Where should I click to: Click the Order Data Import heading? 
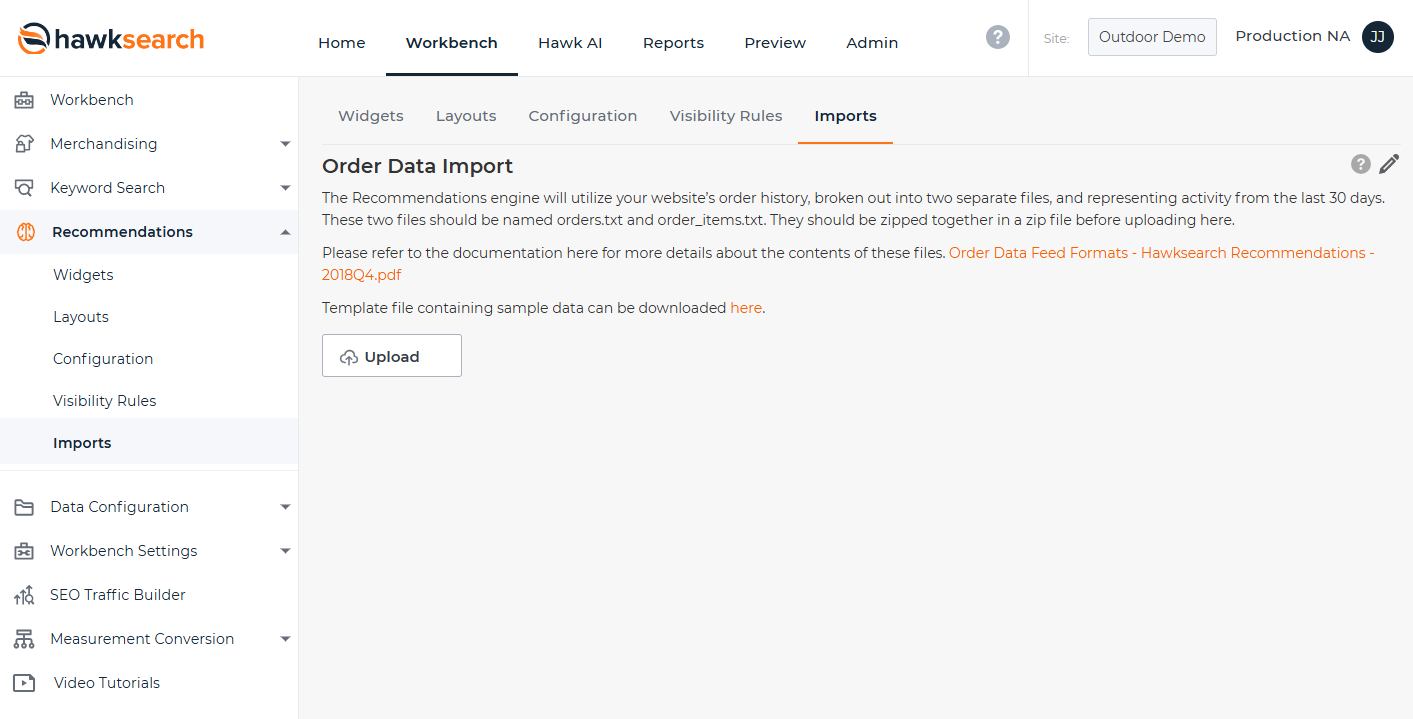tap(418, 166)
